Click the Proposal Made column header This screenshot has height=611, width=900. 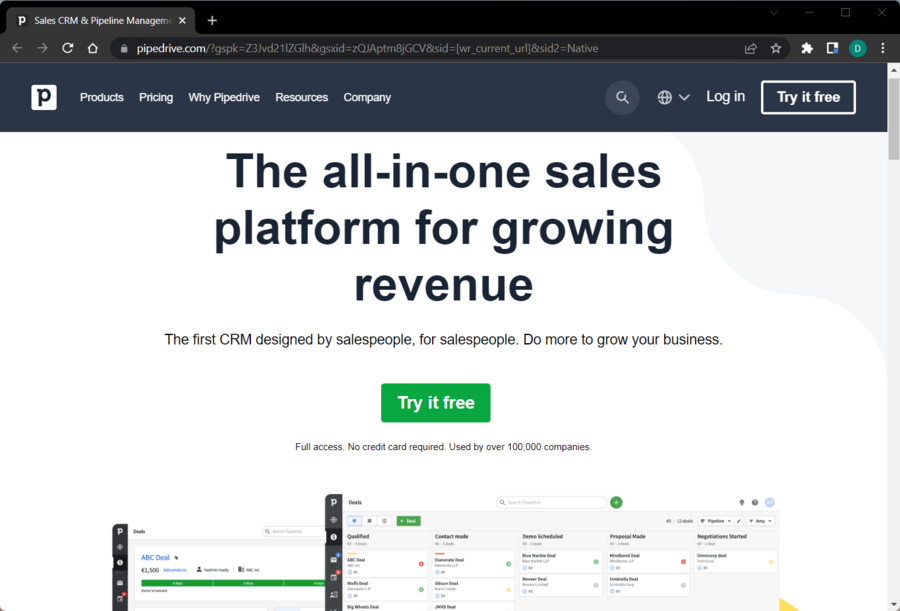tap(627, 536)
